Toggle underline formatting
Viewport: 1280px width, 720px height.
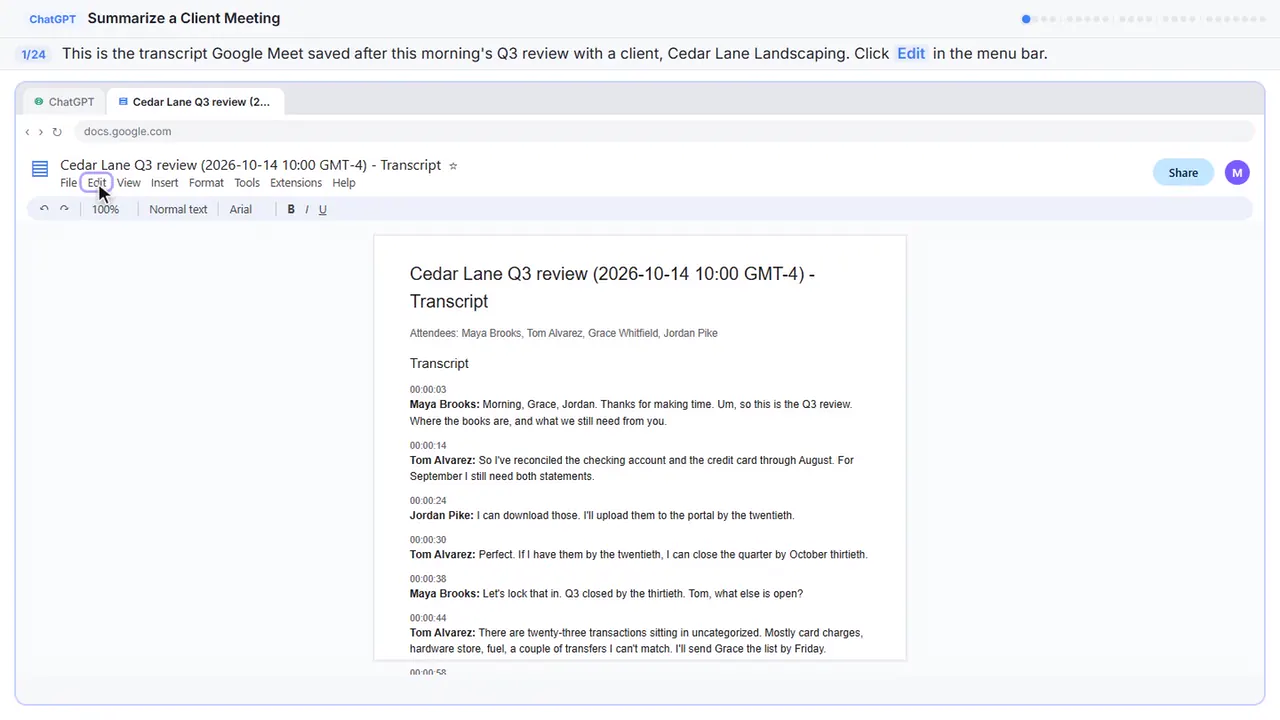coord(322,209)
